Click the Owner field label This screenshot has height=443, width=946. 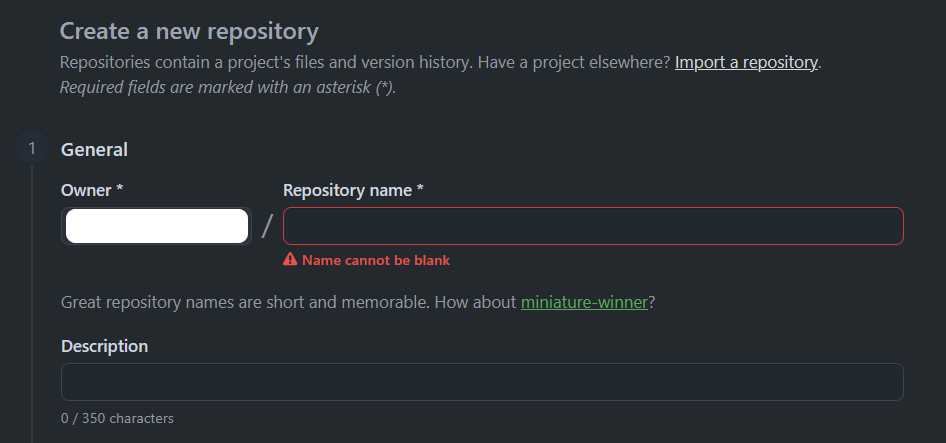point(92,191)
